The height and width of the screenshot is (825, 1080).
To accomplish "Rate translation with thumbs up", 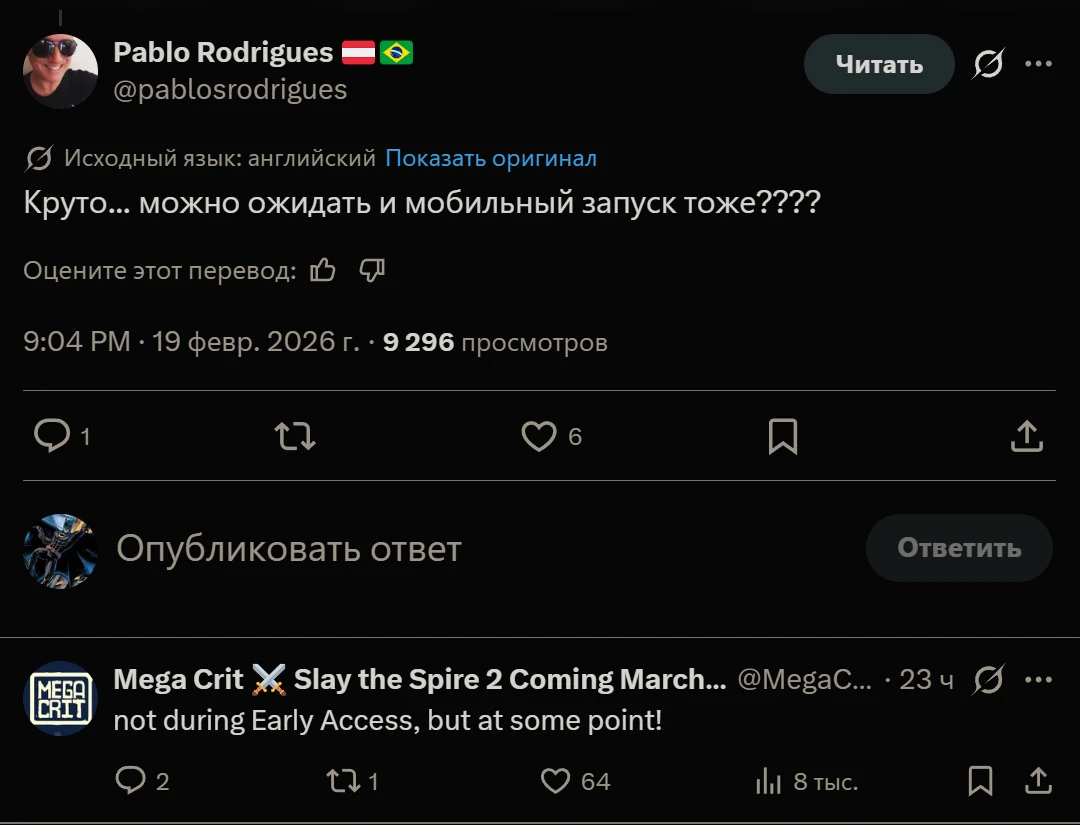I will tap(323, 270).
